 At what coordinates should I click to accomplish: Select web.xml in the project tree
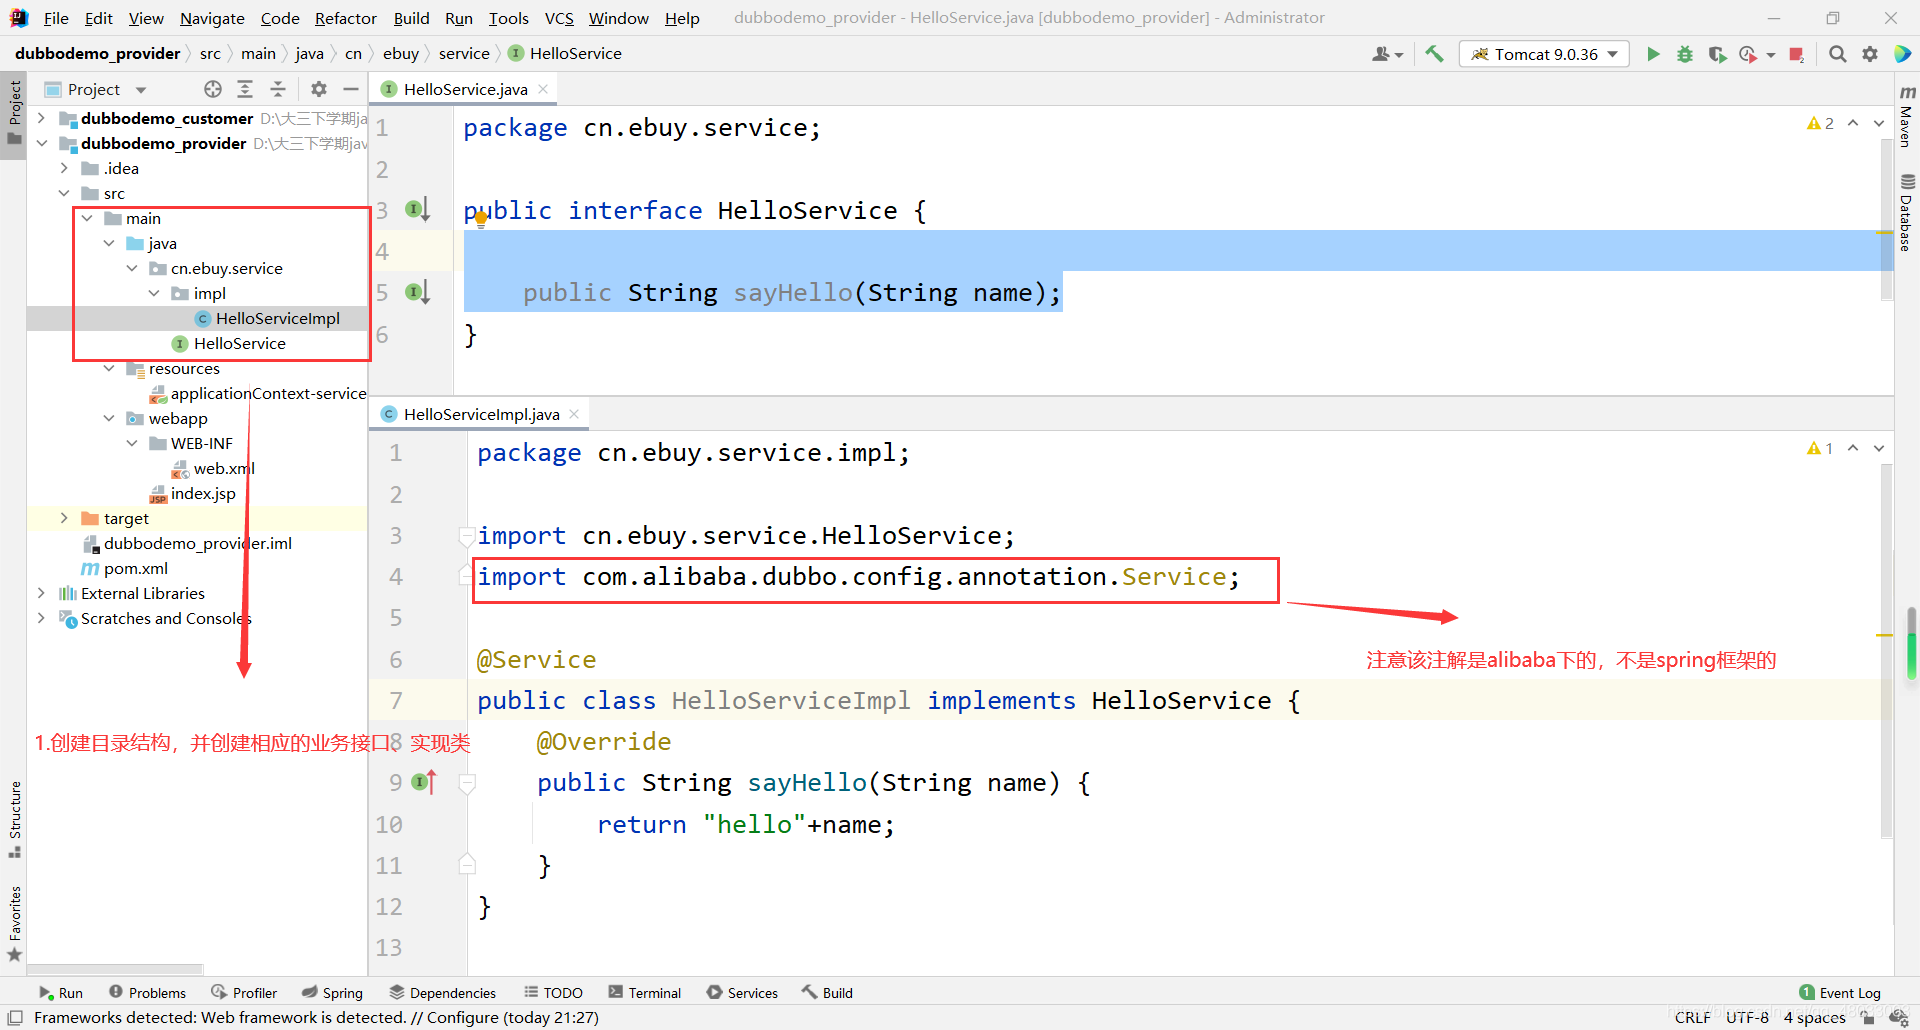pos(224,468)
